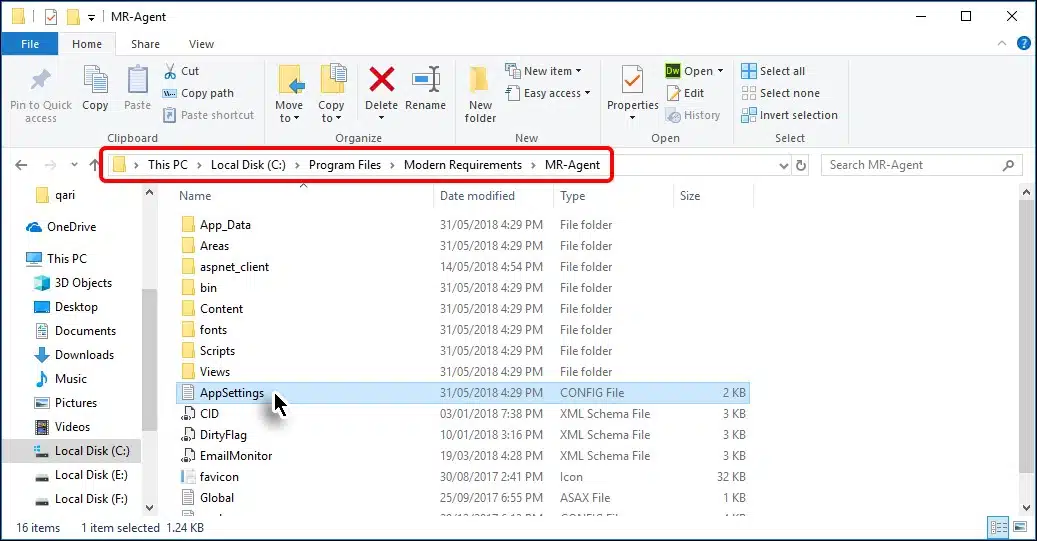Open the File menu tab

[x=30, y=44]
